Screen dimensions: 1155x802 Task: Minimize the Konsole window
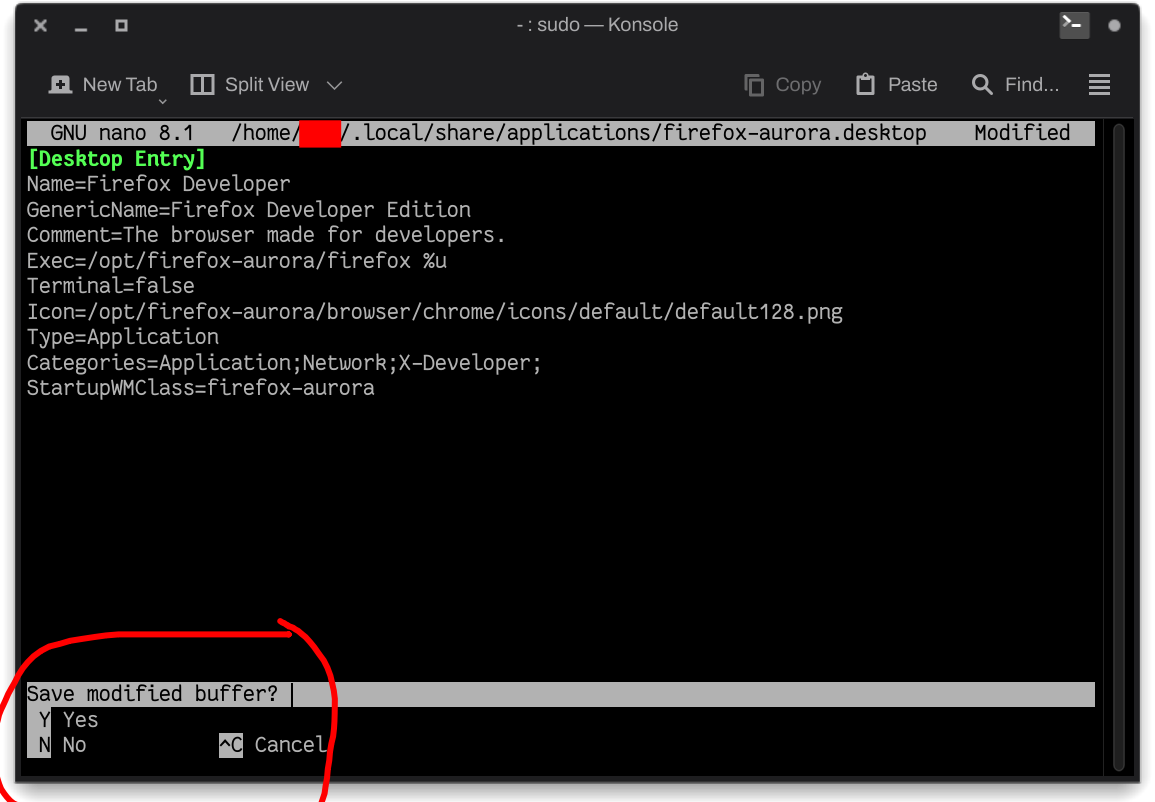(x=81, y=27)
